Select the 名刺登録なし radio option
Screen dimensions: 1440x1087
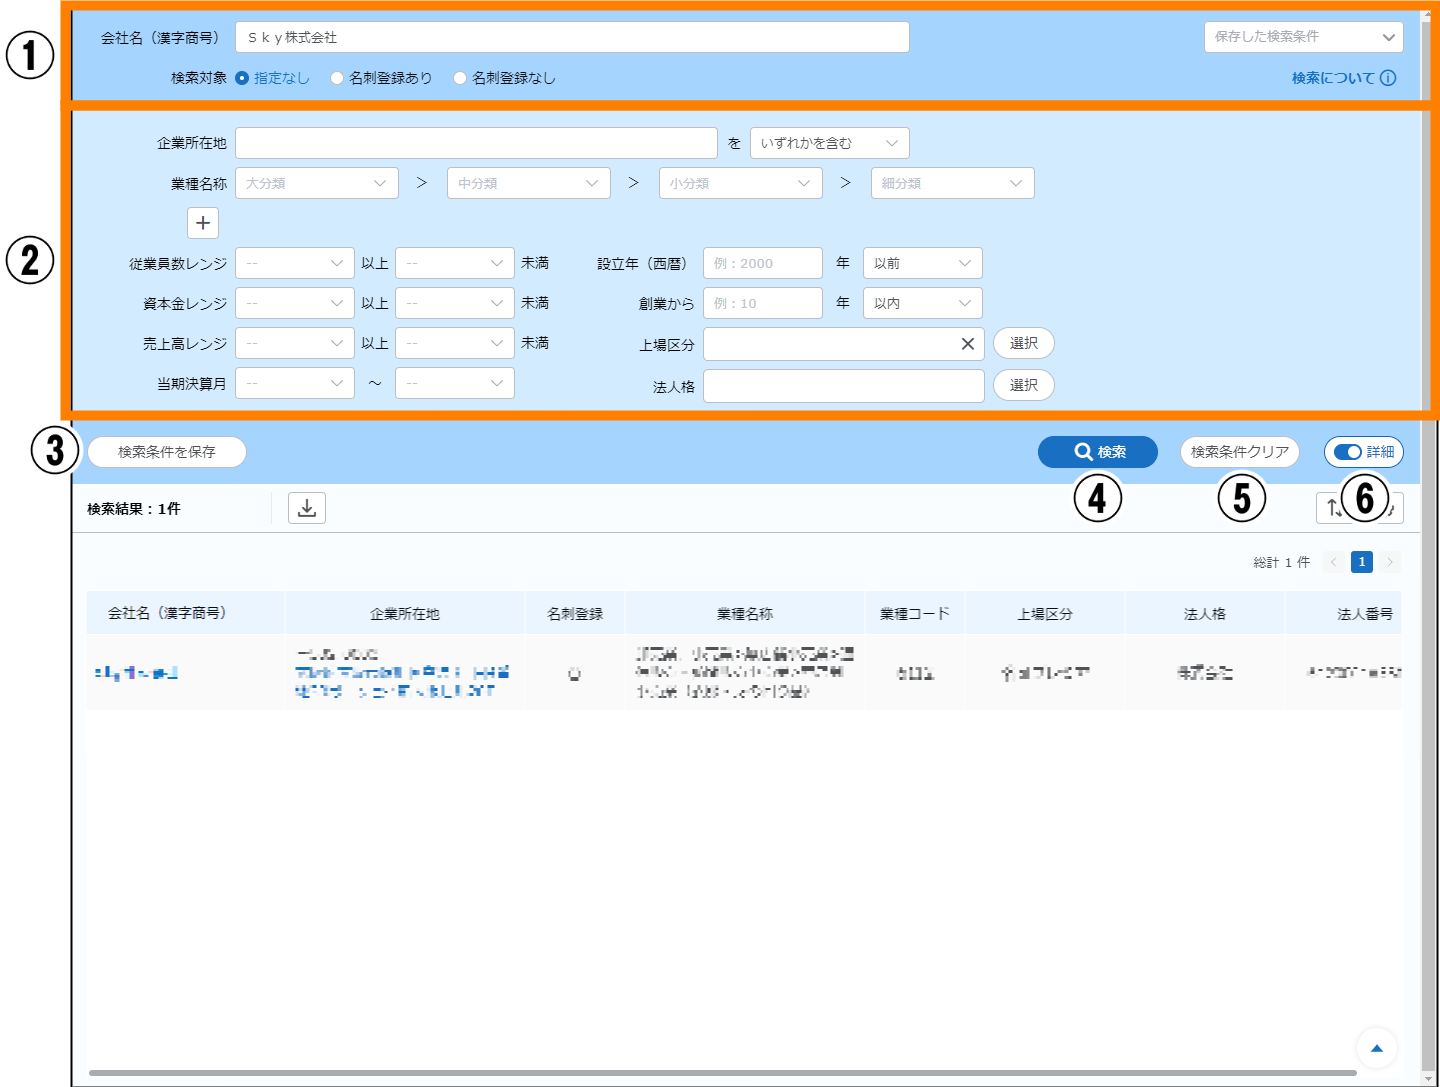(x=460, y=78)
